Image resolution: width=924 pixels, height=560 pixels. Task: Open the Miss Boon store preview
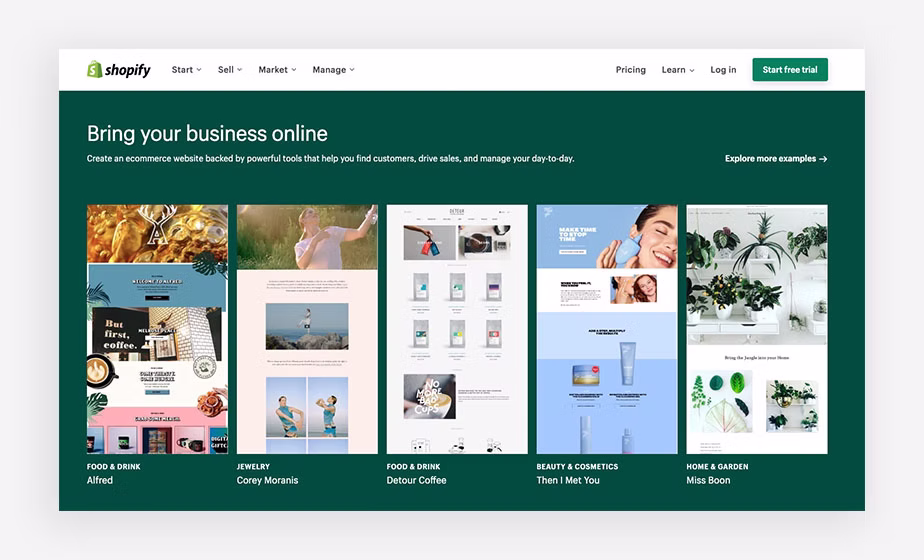click(757, 329)
